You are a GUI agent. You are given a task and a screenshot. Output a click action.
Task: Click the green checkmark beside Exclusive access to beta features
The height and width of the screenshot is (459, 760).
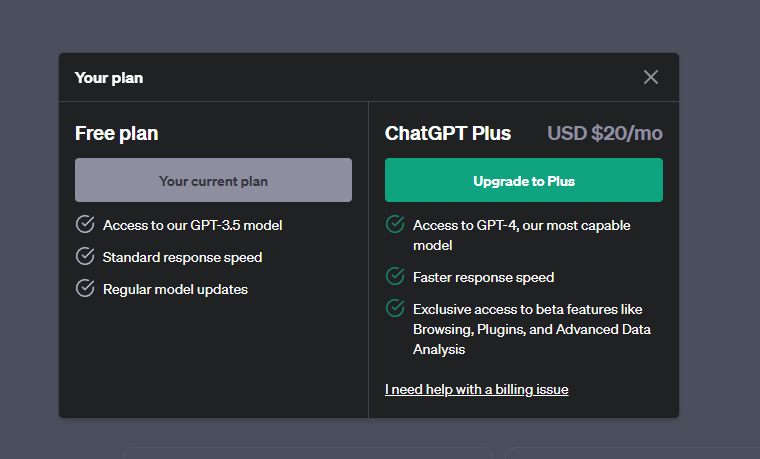tap(395, 308)
